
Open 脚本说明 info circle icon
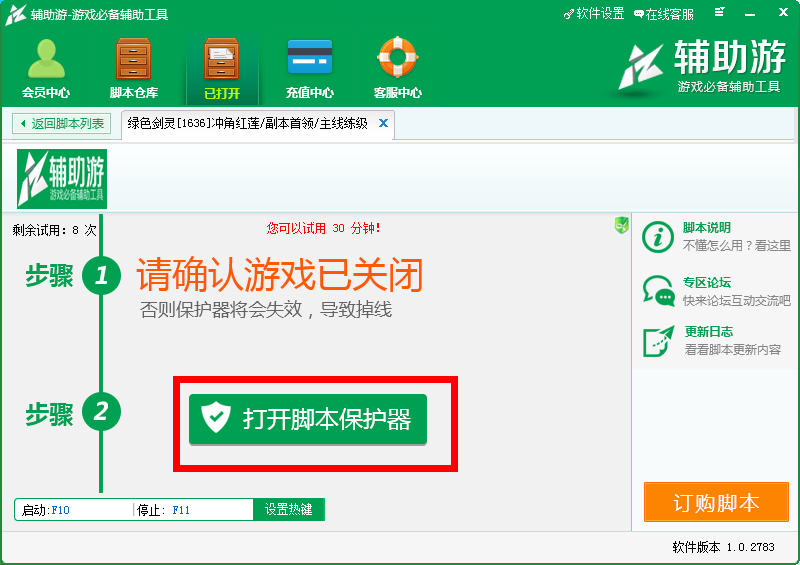(x=658, y=237)
